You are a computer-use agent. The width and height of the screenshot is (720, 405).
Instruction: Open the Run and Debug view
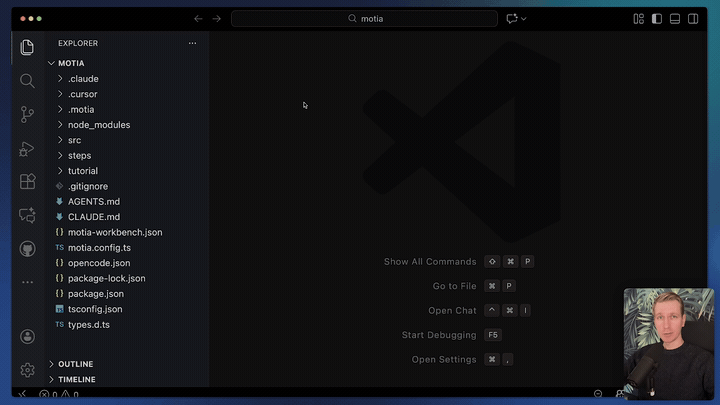pos(27,149)
